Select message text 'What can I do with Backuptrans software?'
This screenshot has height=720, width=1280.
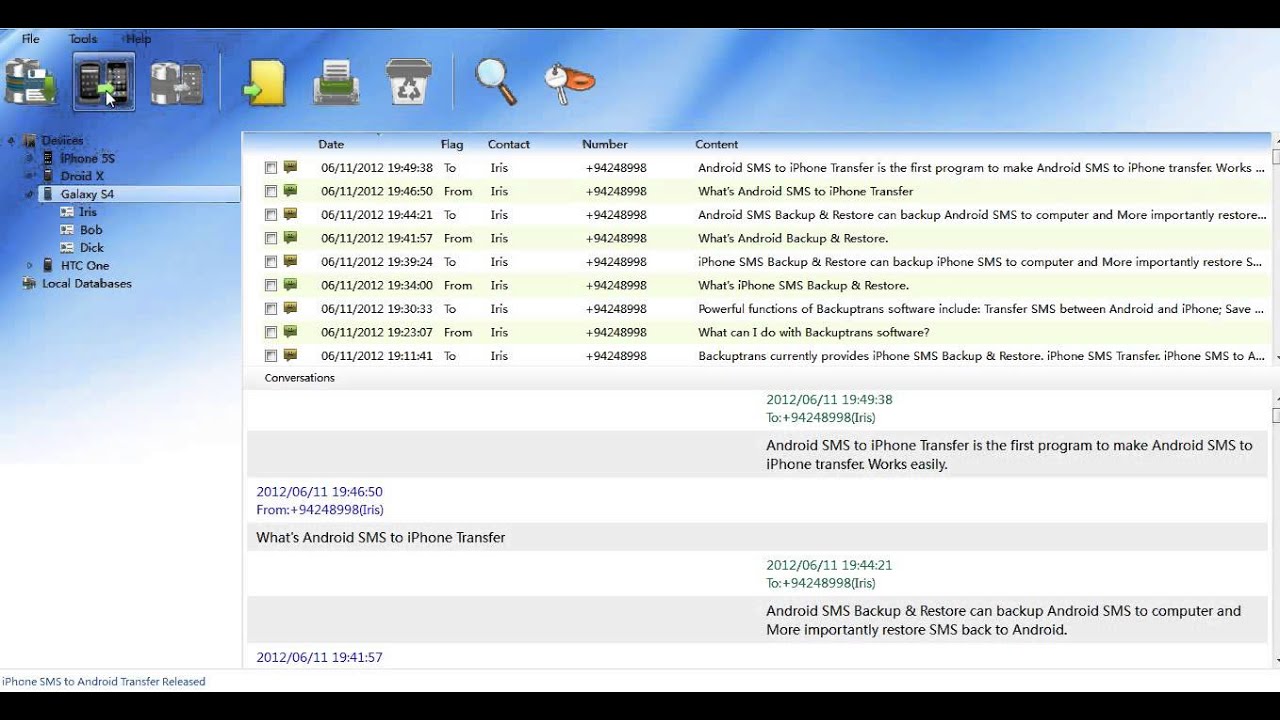coord(814,332)
